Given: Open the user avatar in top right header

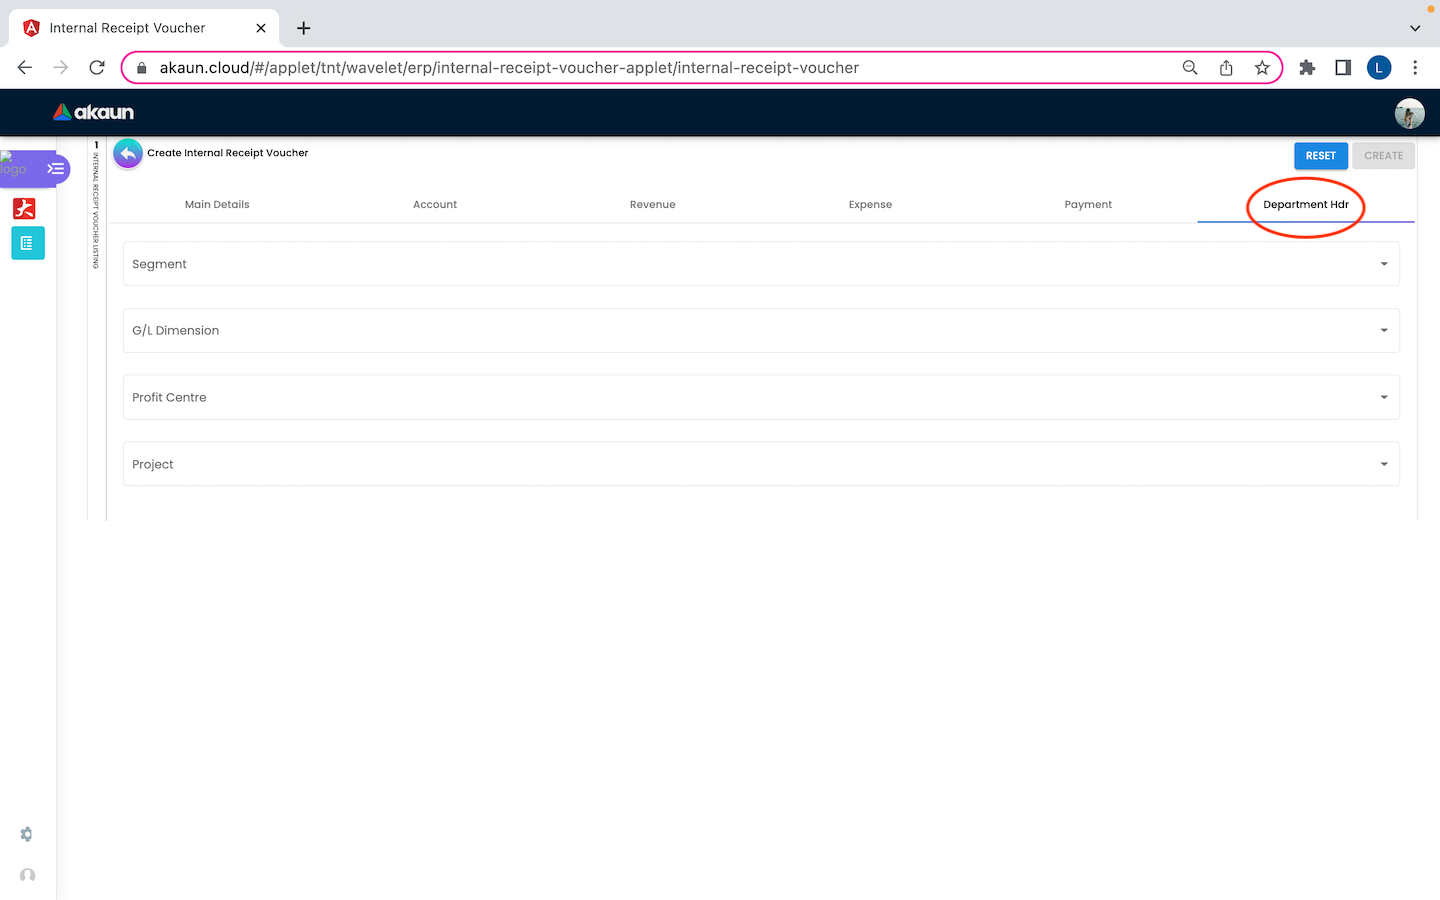Looking at the screenshot, I should pos(1409,113).
